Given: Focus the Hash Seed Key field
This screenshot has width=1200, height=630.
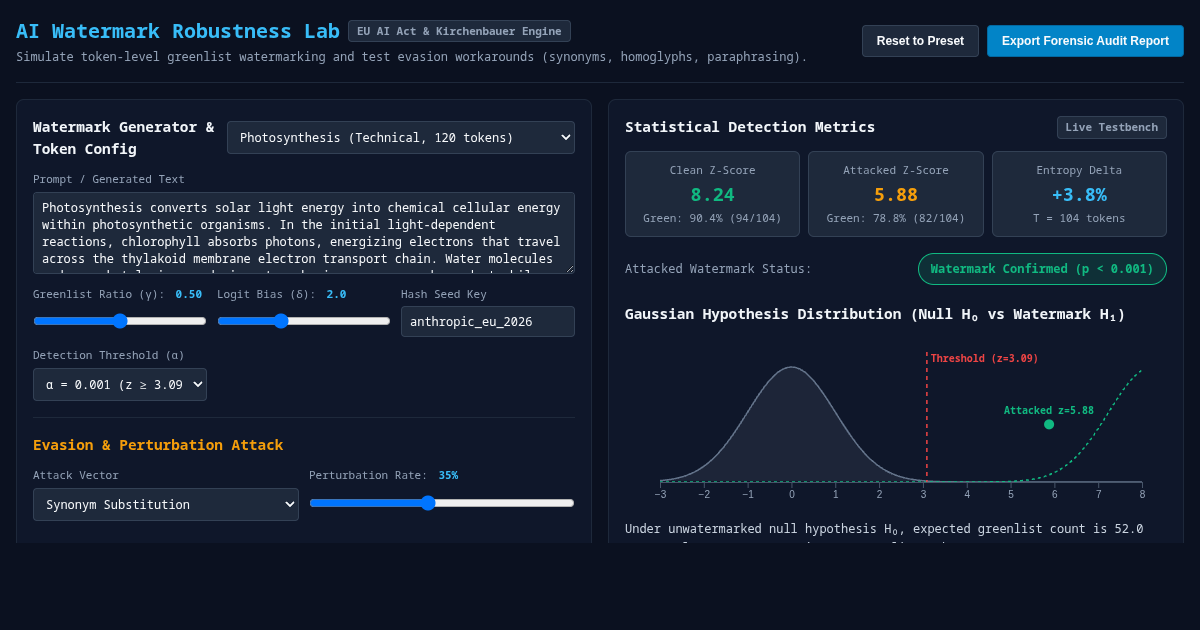Looking at the screenshot, I should pos(488,321).
